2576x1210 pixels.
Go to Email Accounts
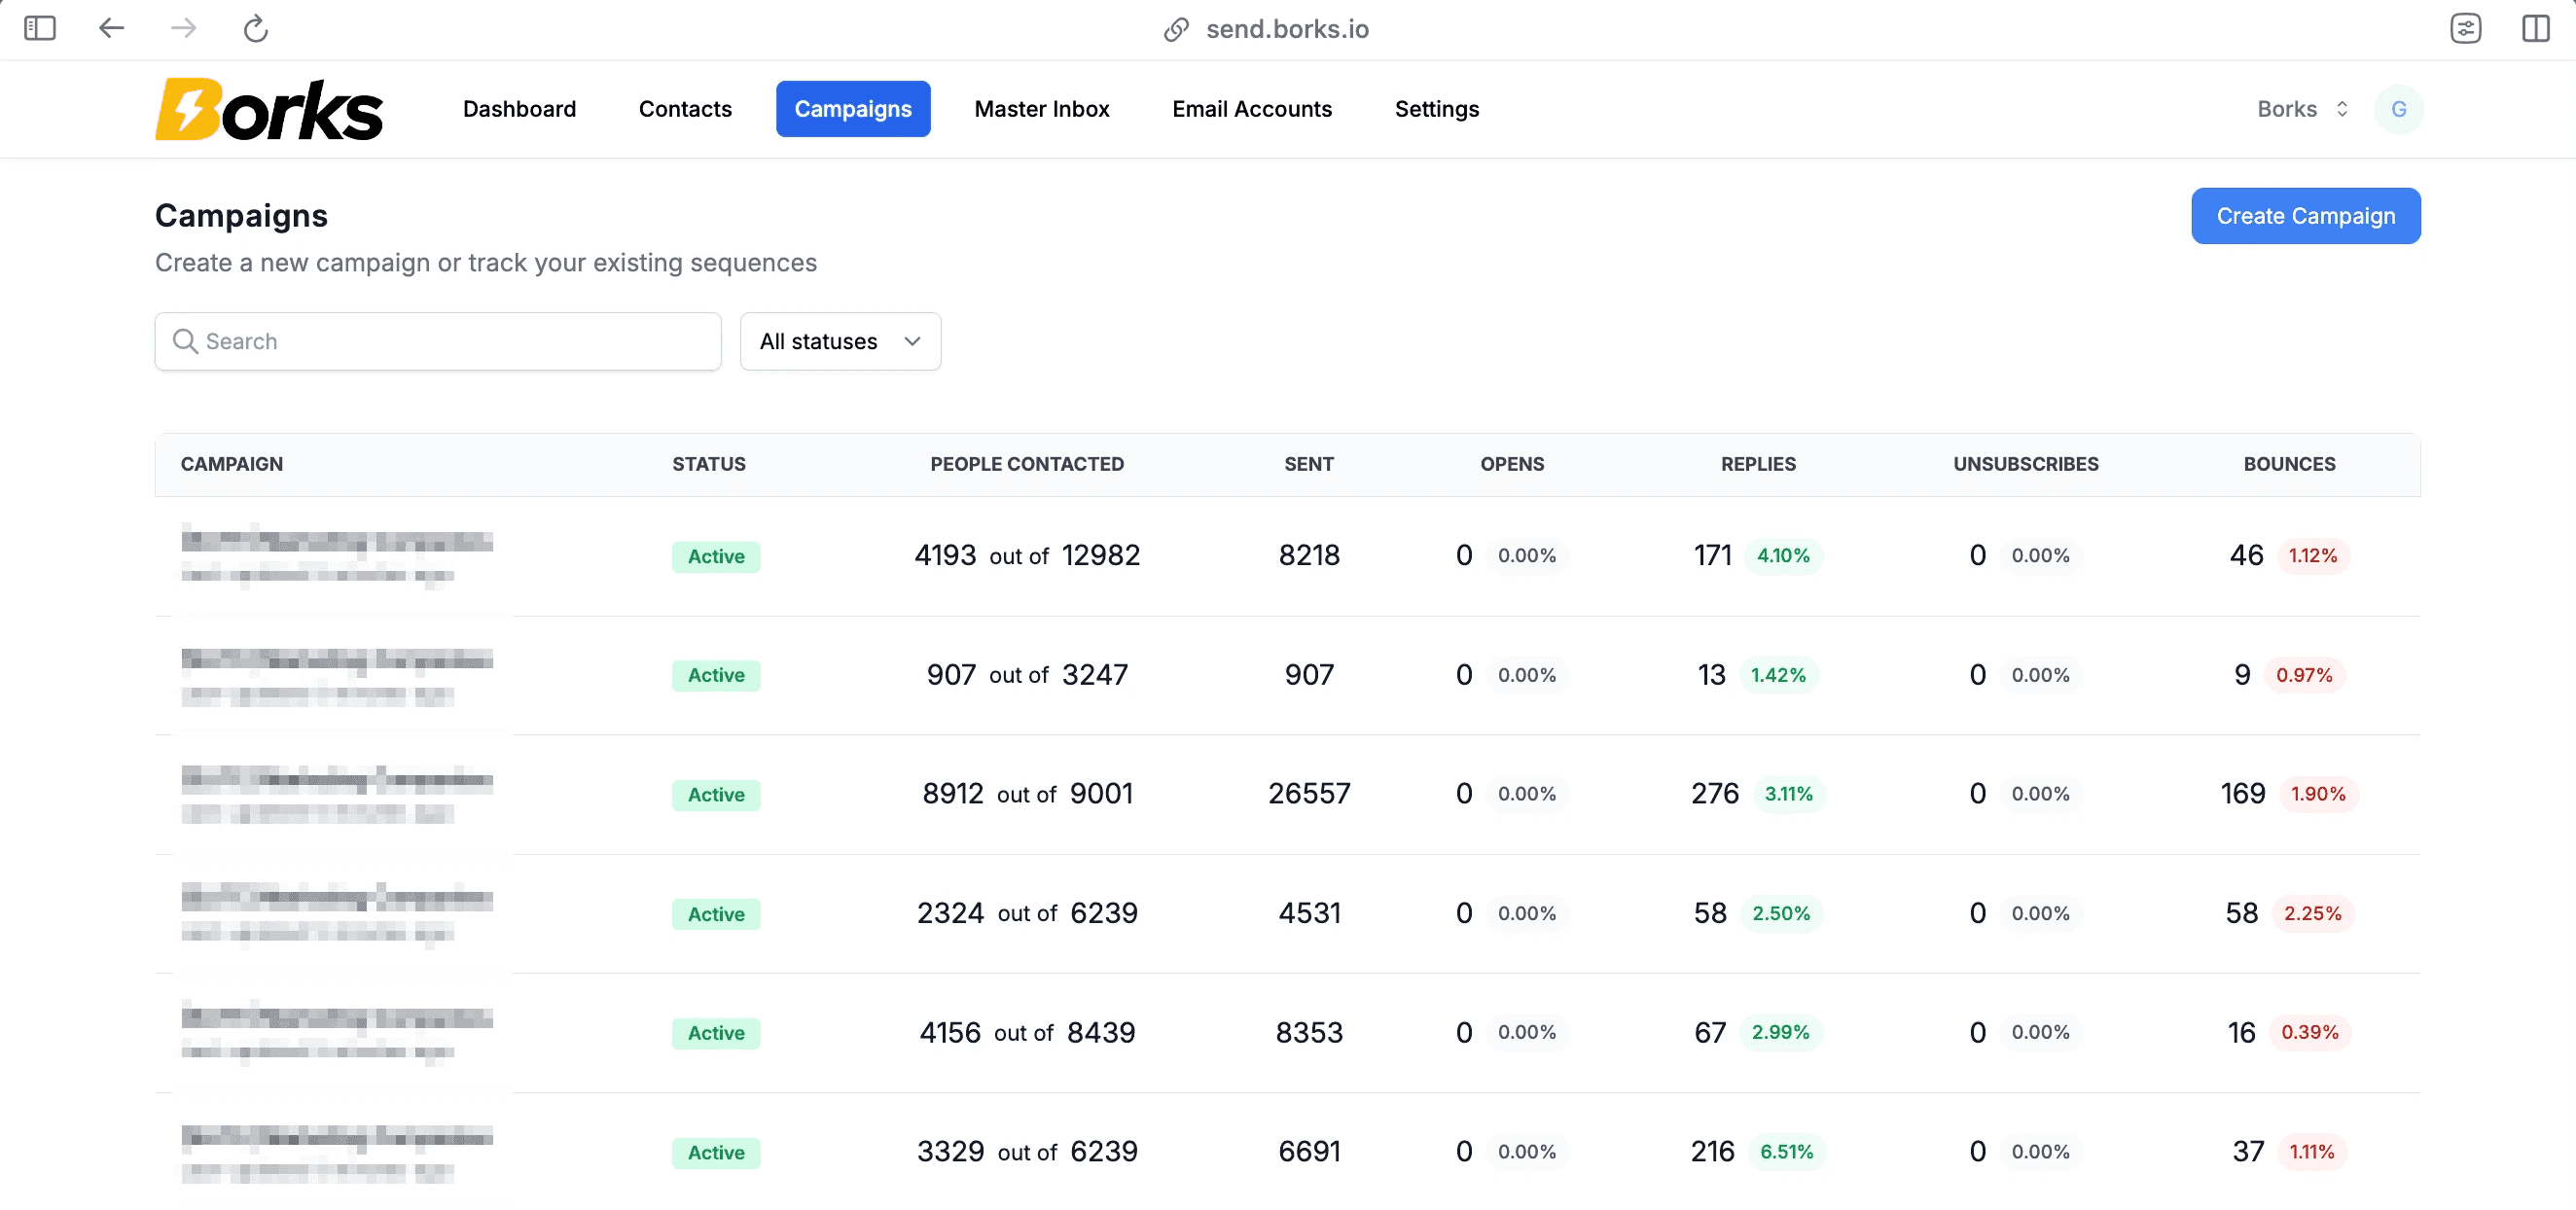pyautogui.click(x=1252, y=108)
